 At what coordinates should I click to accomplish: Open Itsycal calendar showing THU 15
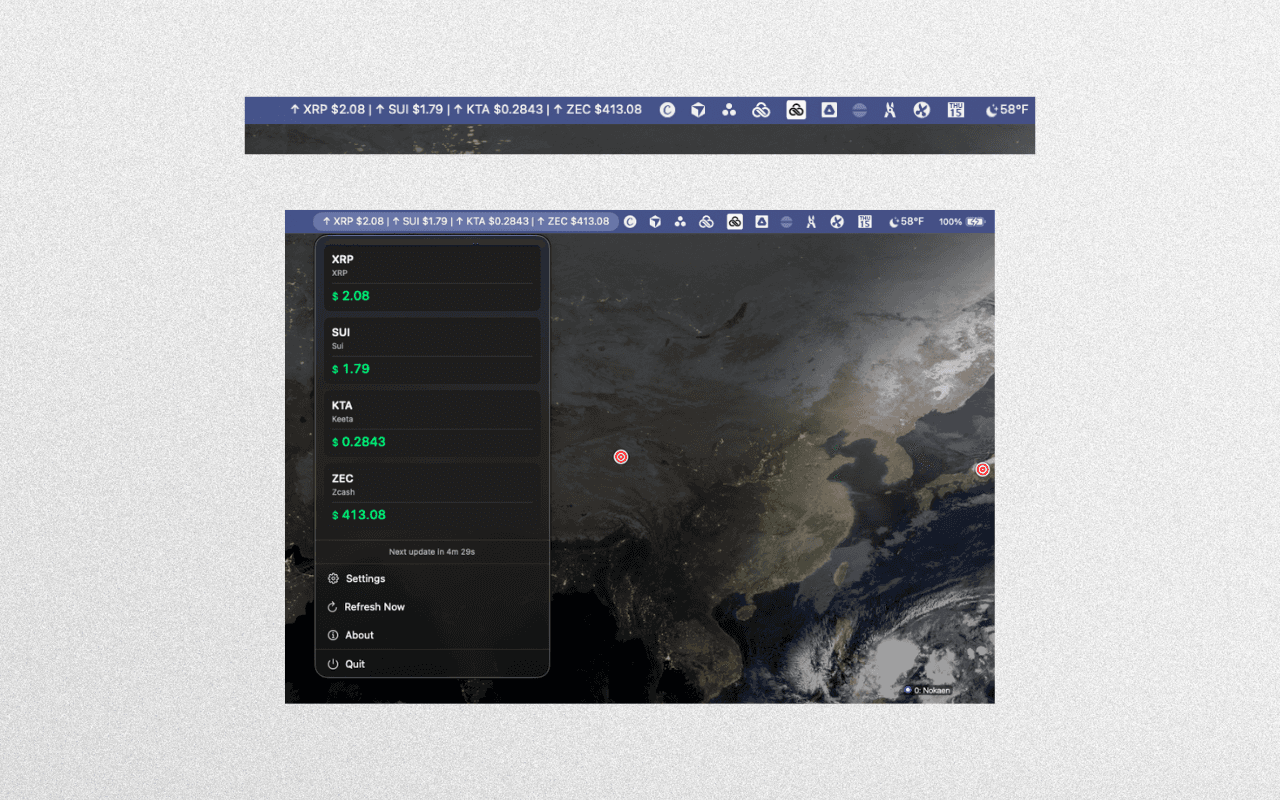pyautogui.click(x=864, y=221)
